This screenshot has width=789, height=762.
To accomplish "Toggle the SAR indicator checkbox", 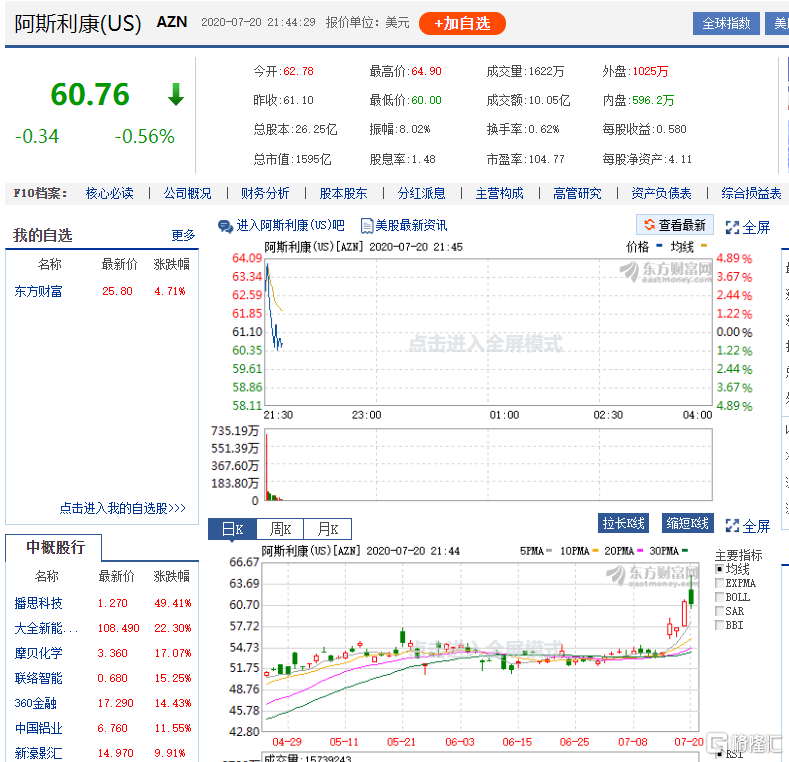I will [720, 611].
